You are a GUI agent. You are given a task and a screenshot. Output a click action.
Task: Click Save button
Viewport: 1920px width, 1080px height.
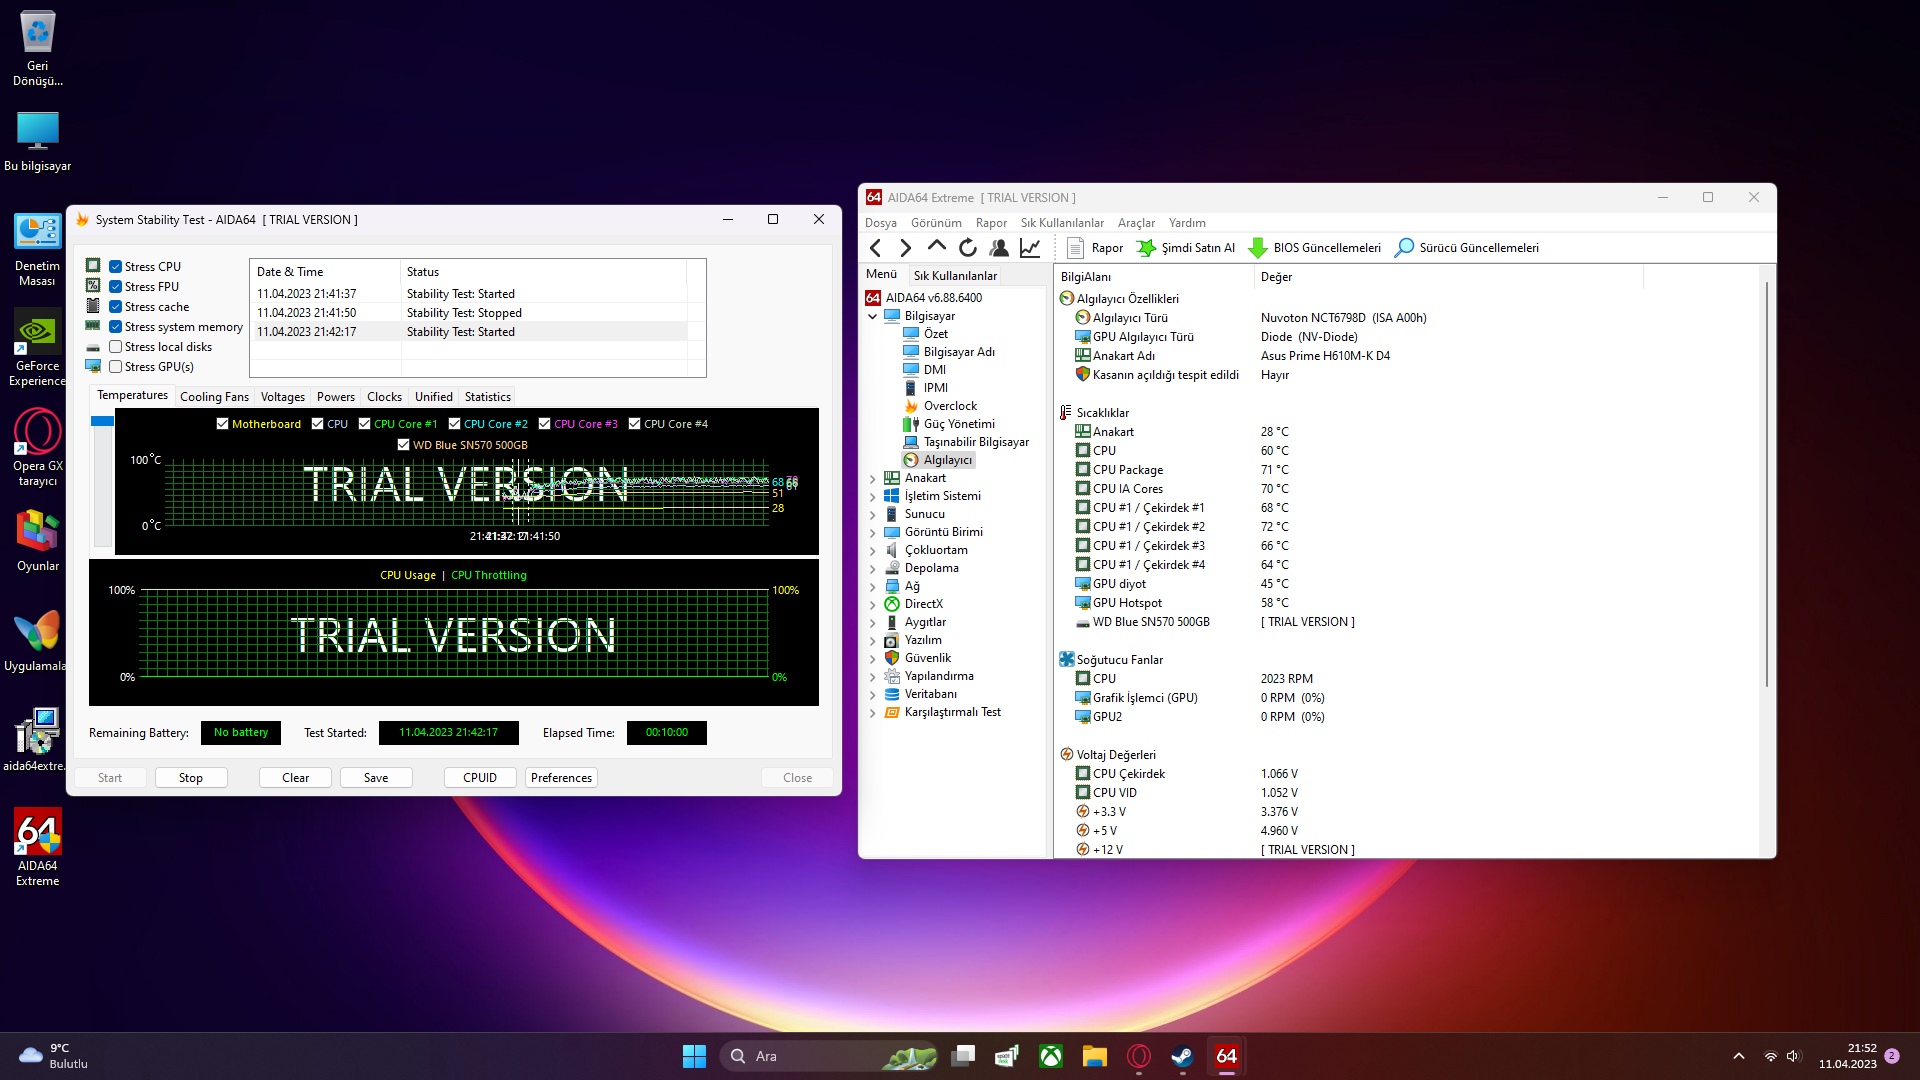376,778
